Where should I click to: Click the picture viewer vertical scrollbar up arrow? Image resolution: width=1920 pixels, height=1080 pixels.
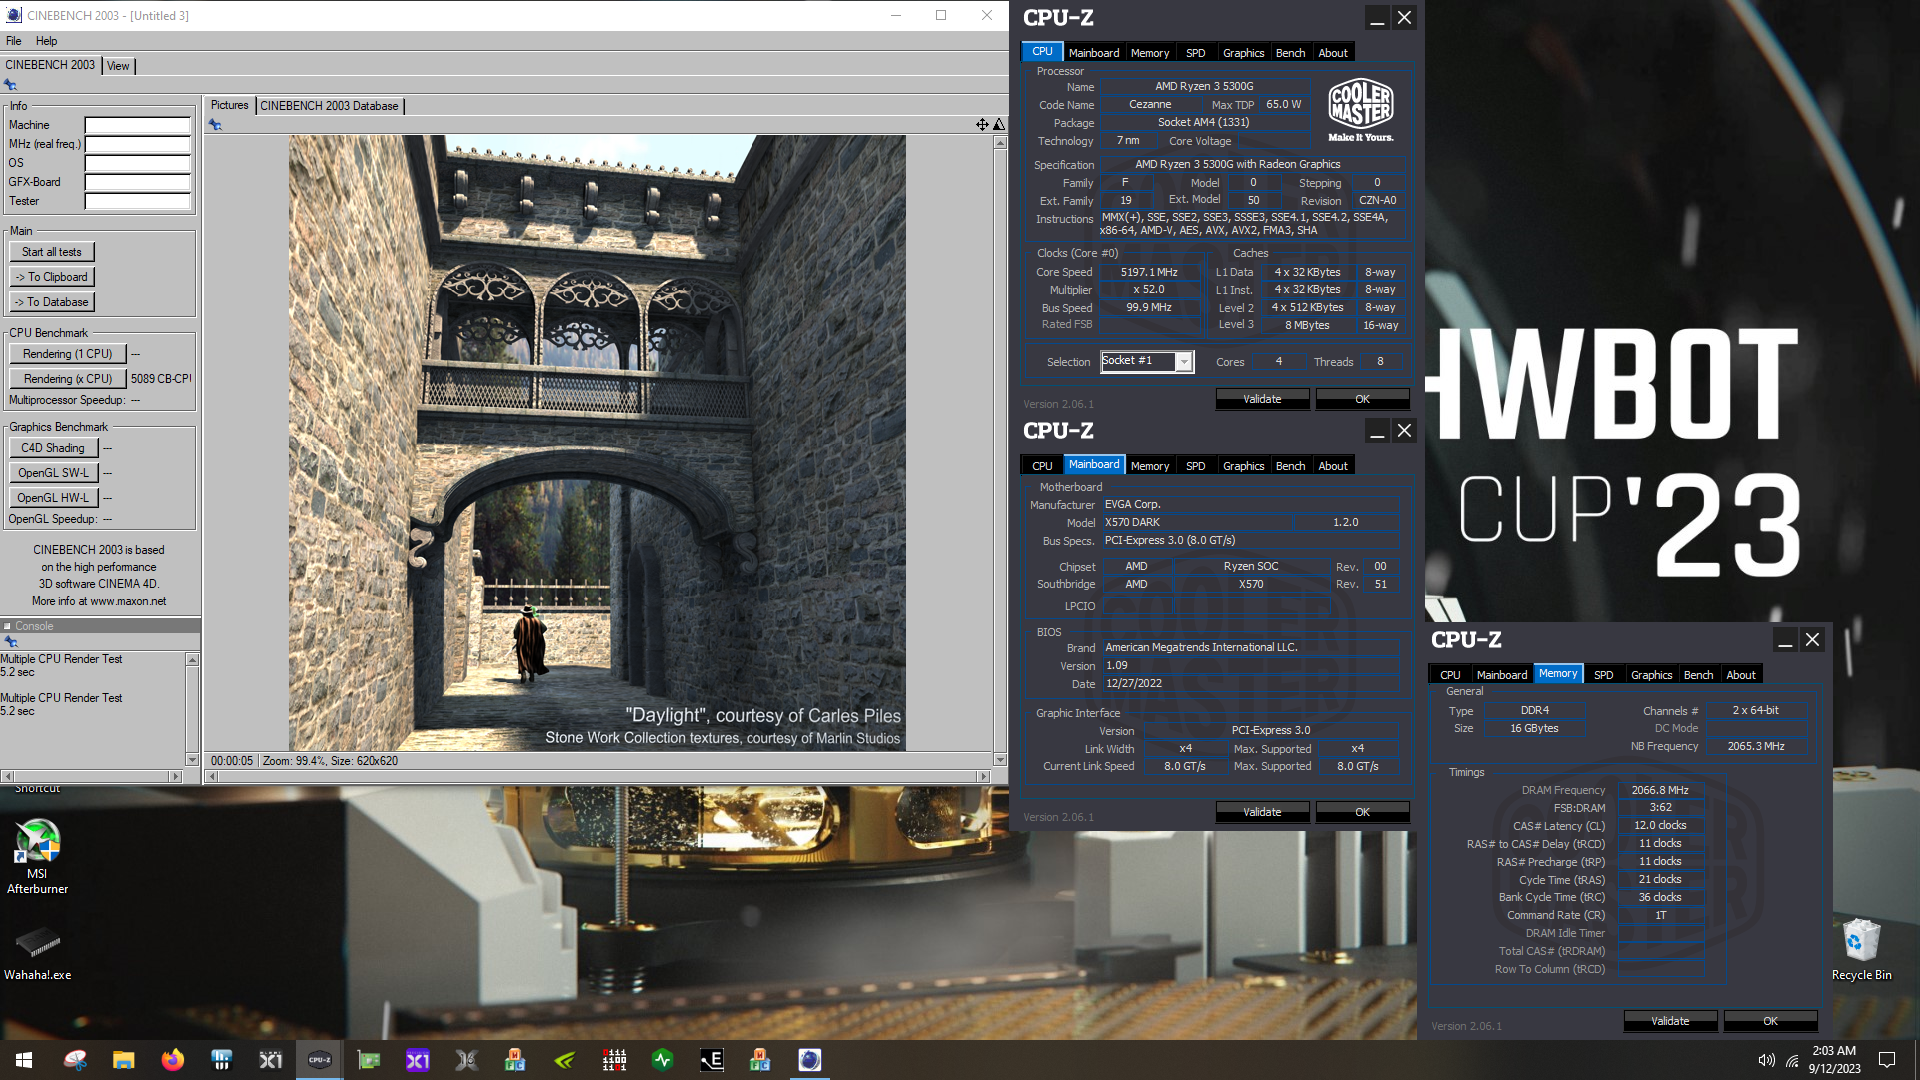(x=1000, y=143)
